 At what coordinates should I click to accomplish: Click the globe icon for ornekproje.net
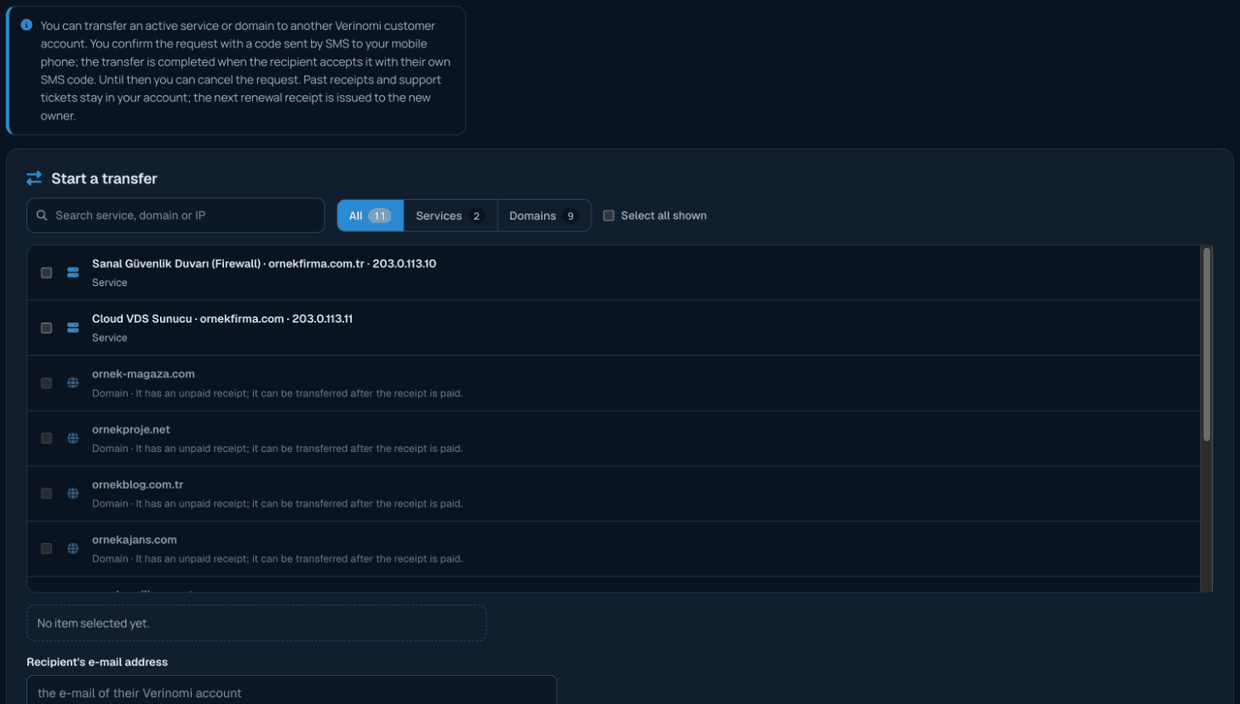coord(73,438)
